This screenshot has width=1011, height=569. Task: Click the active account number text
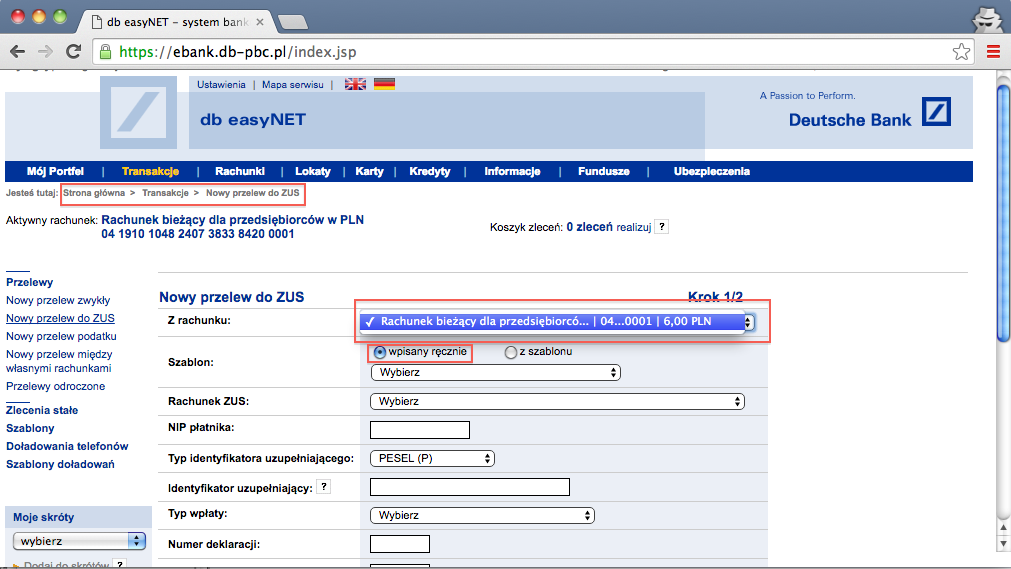197,234
